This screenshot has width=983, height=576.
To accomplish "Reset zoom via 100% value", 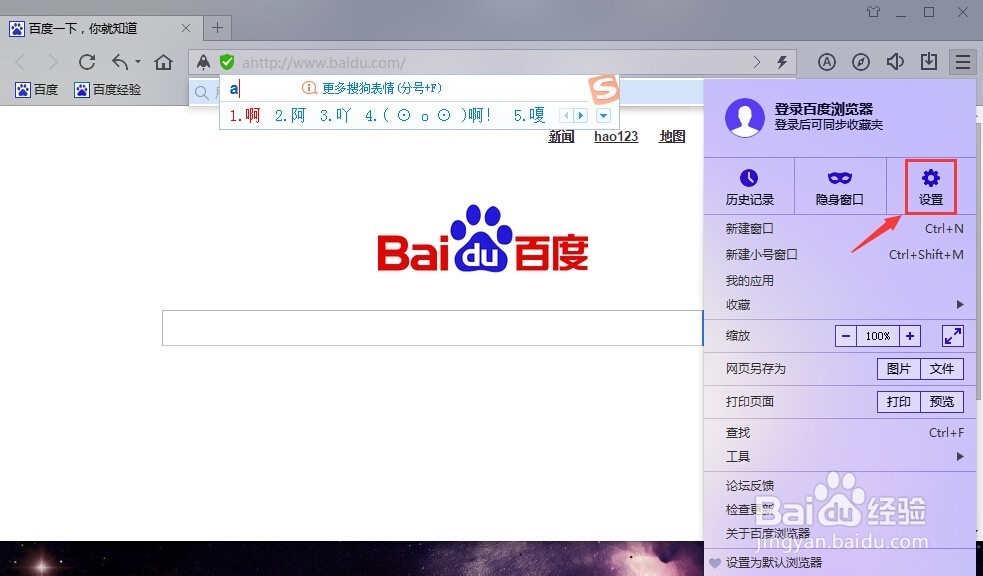I will [x=878, y=336].
